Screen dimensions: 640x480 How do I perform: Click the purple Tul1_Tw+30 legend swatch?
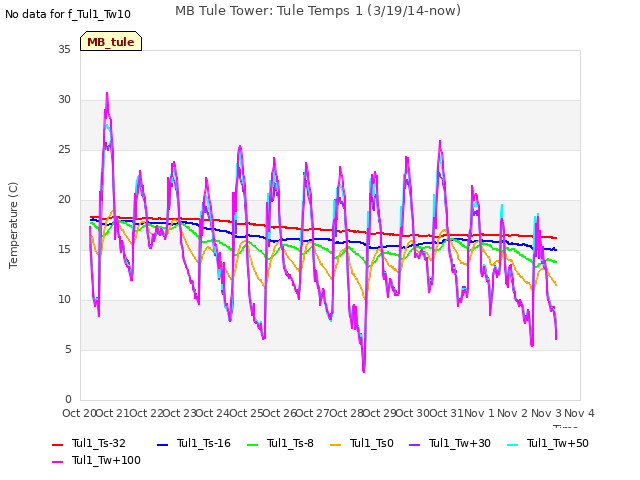[x=415, y=444]
